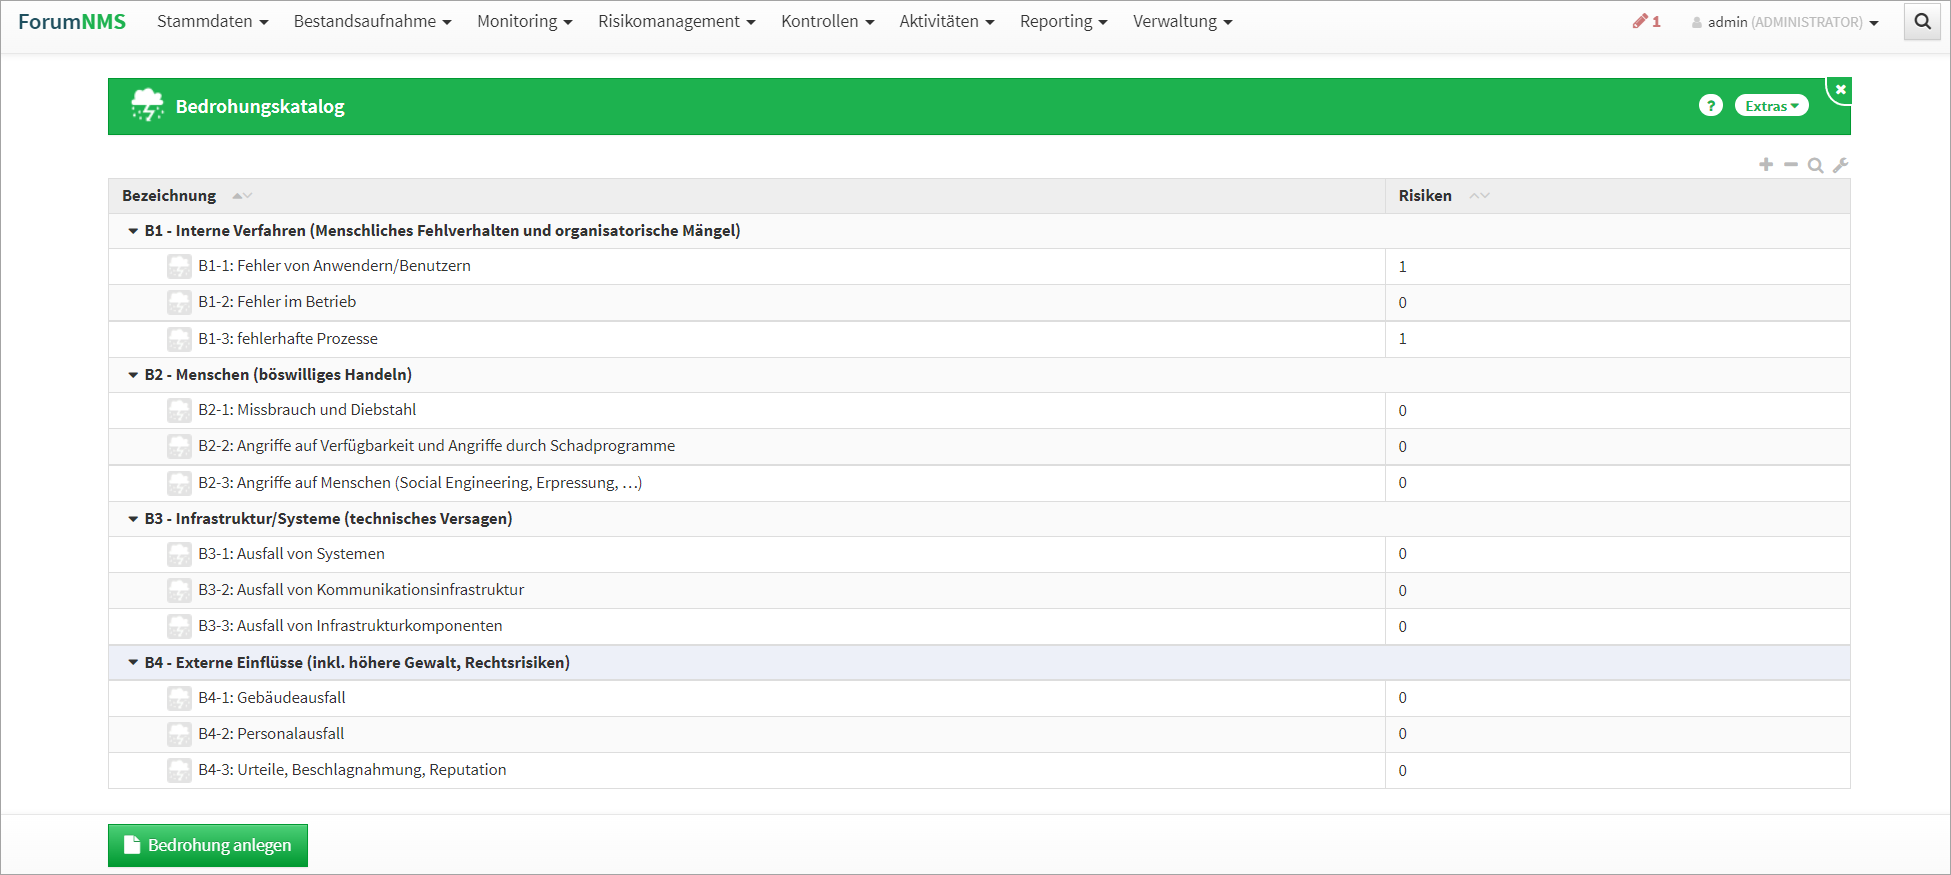Open table settings wrench icon
Image resolution: width=1951 pixels, height=875 pixels.
pyautogui.click(x=1840, y=165)
